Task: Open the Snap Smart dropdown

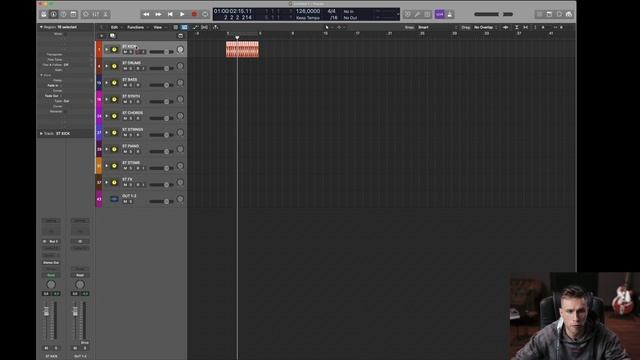Action: coord(438,27)
